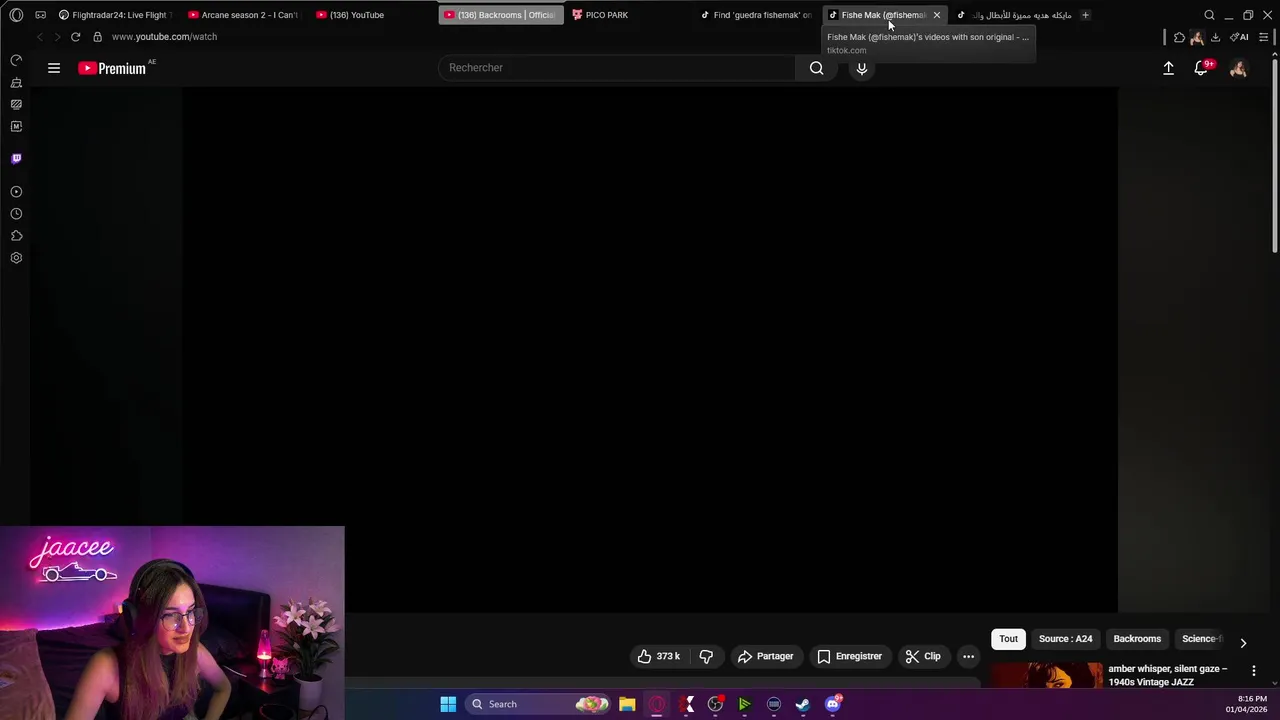Open browser extensions puzzle icon
Image resolution: width=1280 pixels, height=720 pixels.
1179,37
